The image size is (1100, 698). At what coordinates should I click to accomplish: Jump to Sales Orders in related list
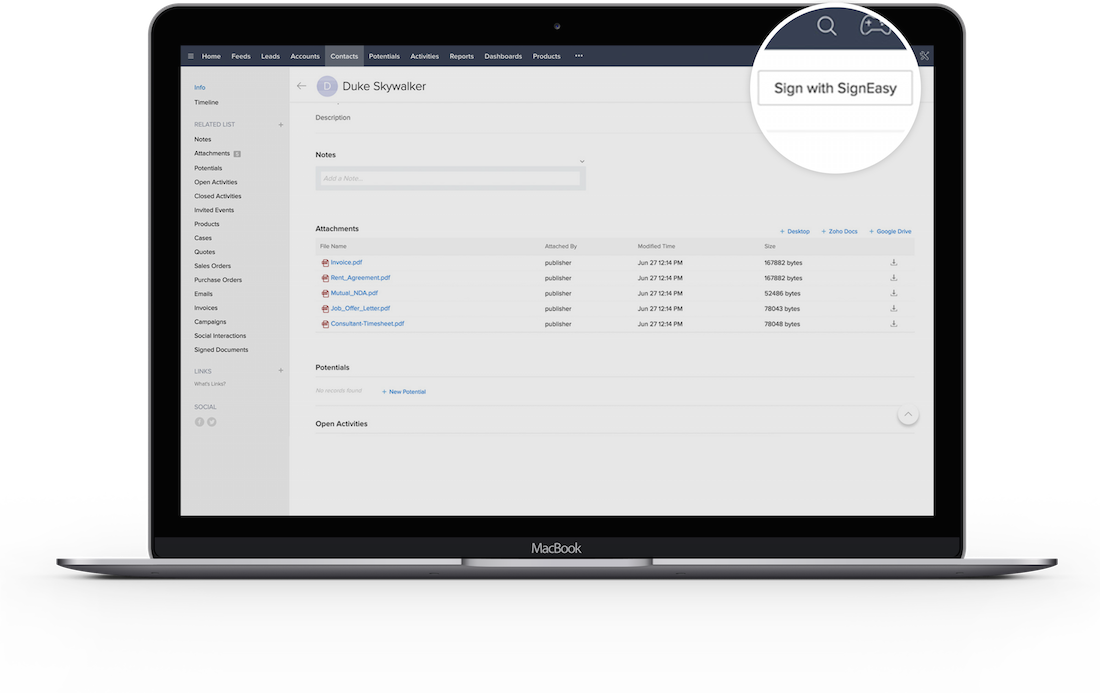click(x=213, y=267)
